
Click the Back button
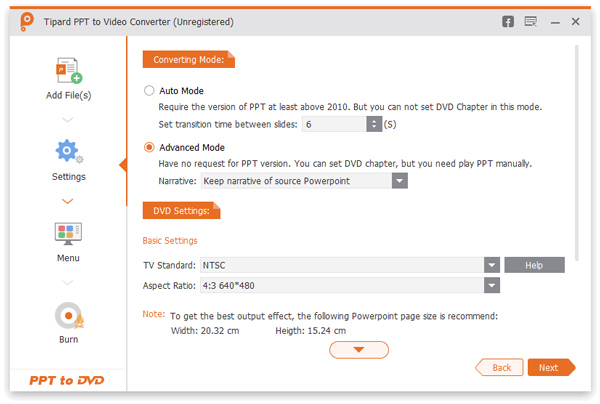499,368
